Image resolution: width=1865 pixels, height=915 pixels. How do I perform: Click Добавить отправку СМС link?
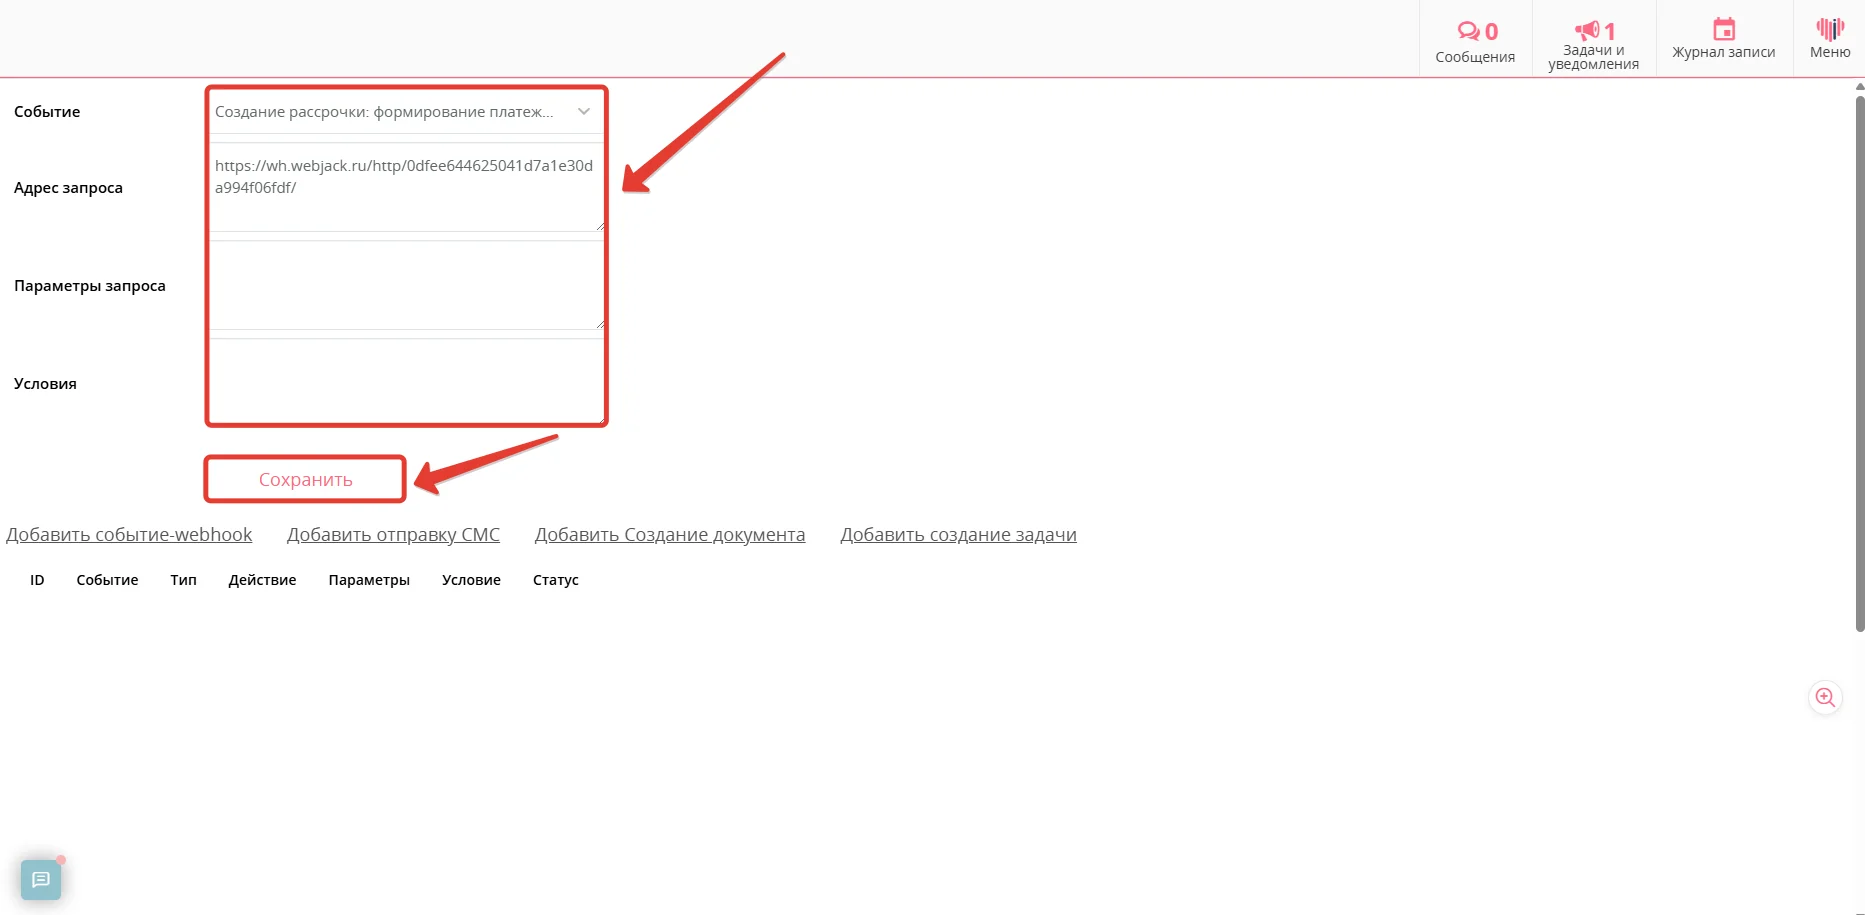pos(393,535)
